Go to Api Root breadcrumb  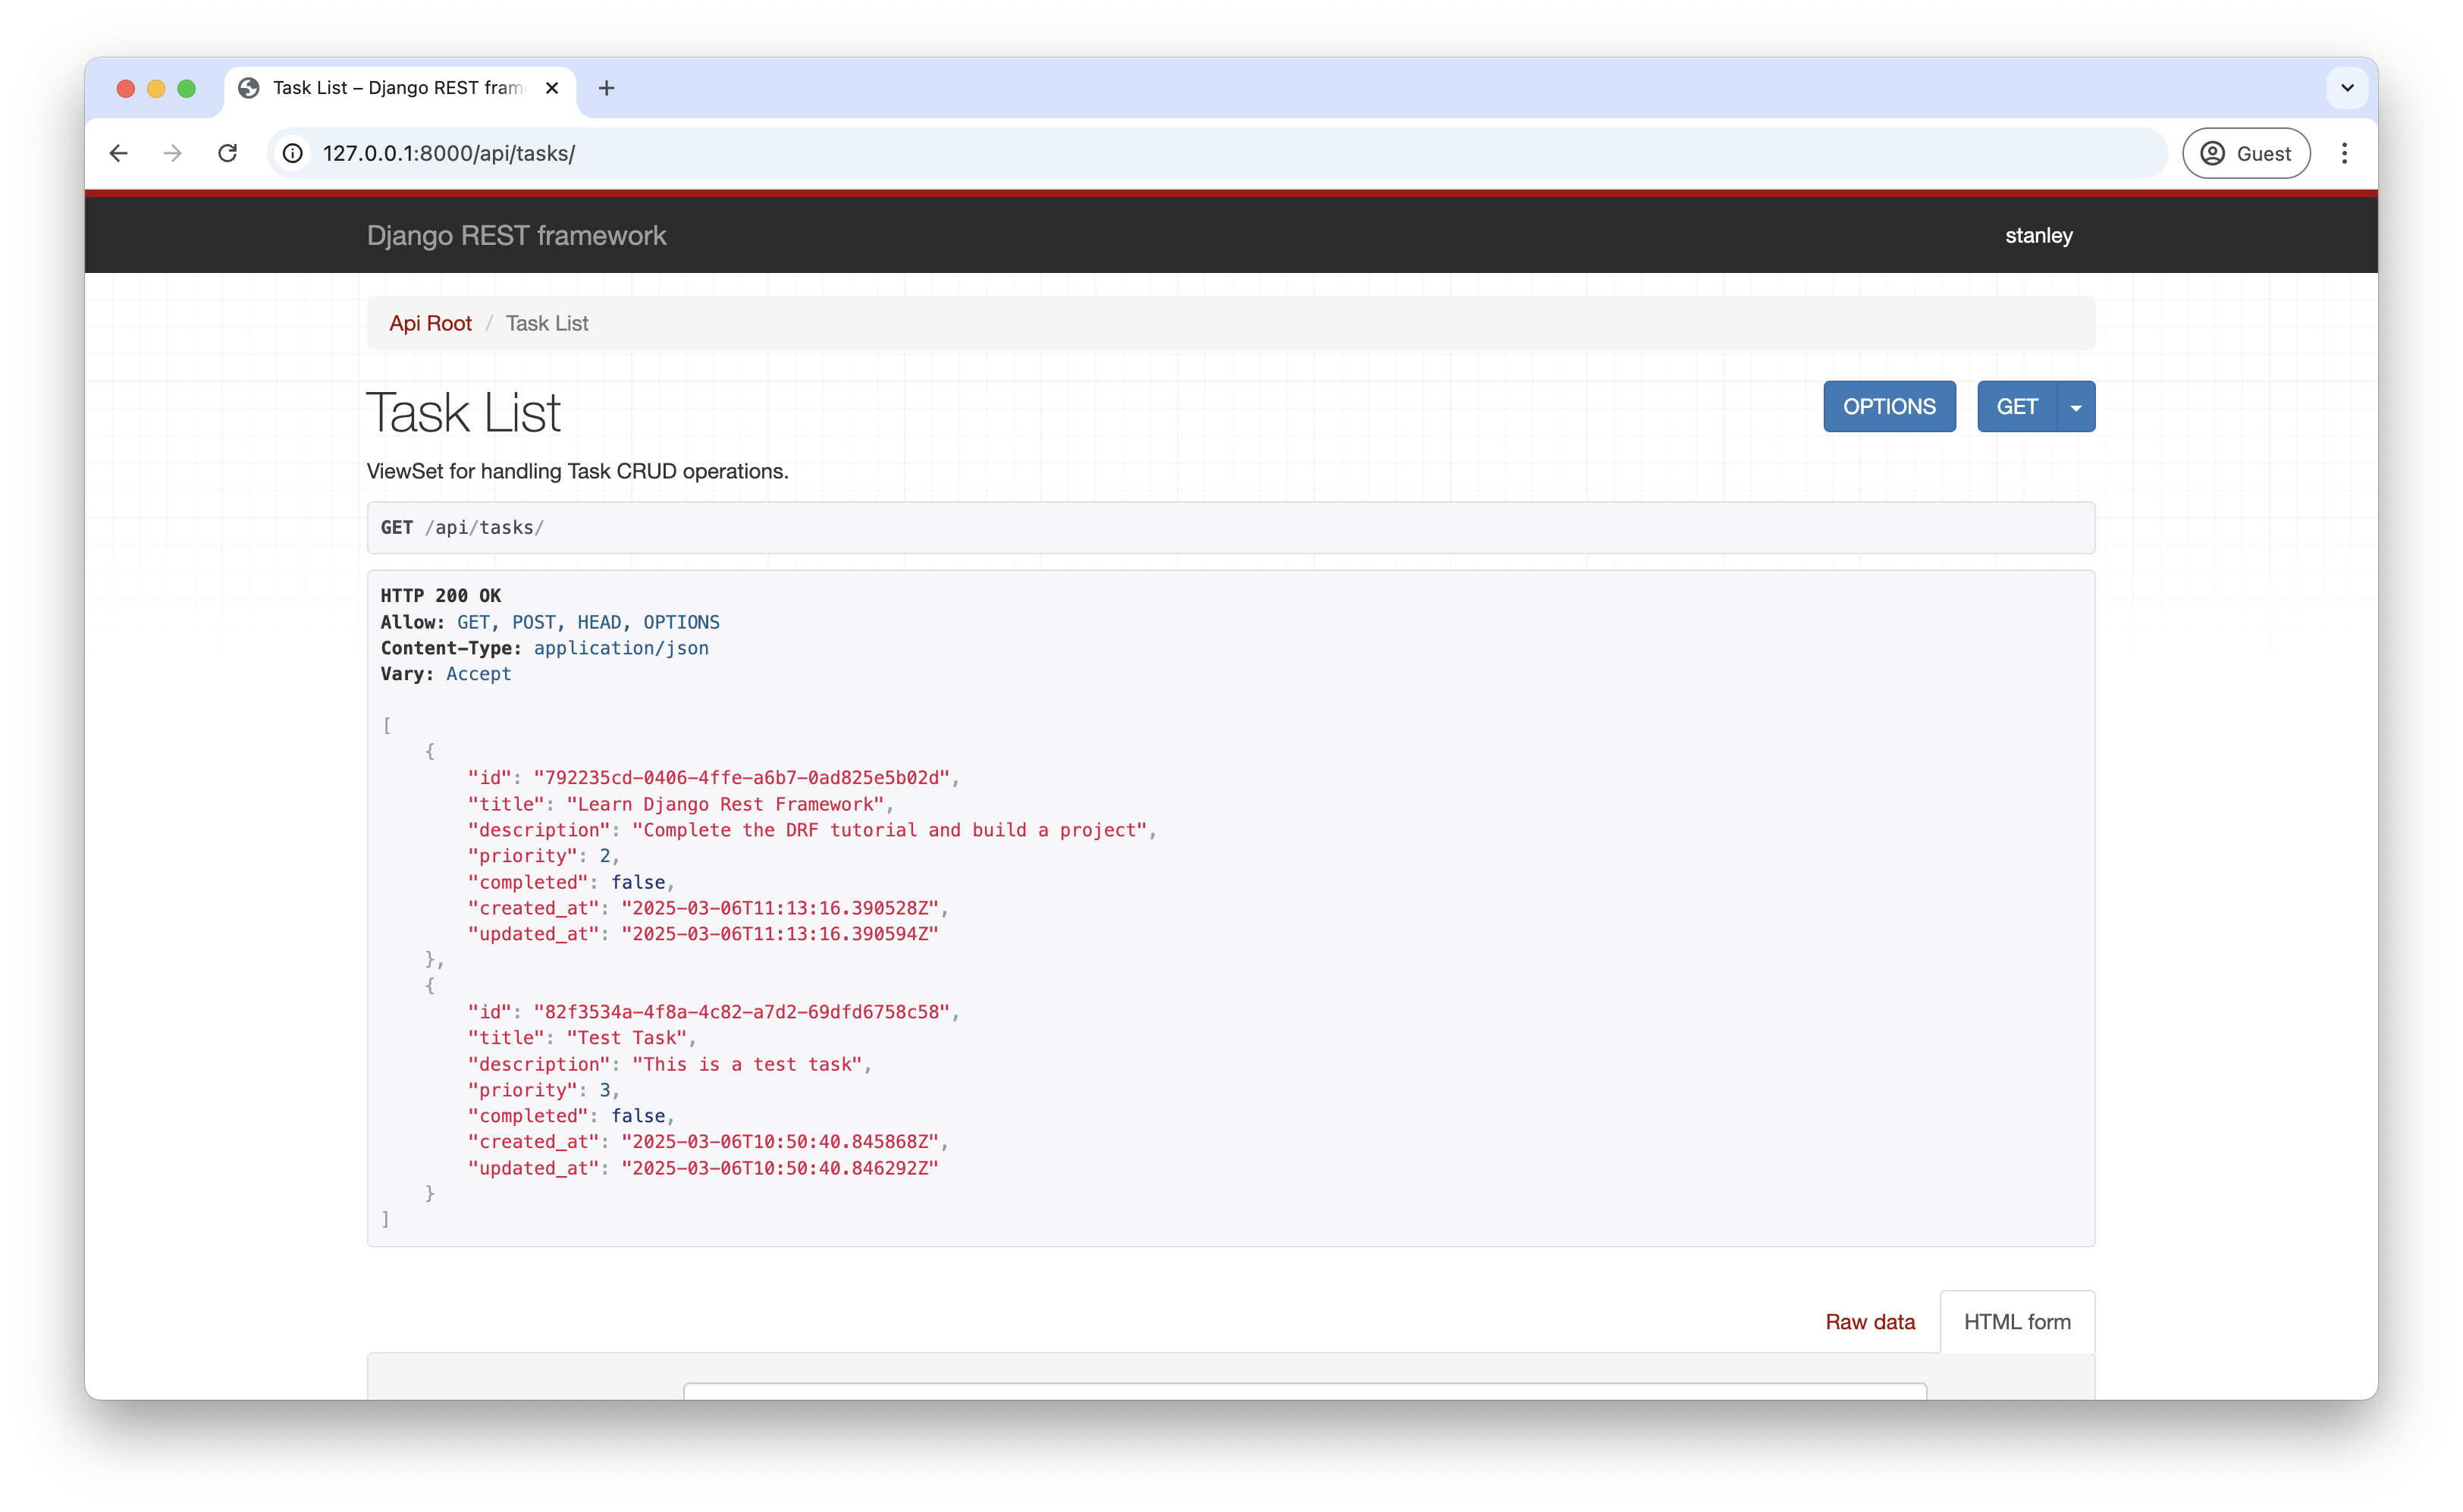(x=430, y=323)
